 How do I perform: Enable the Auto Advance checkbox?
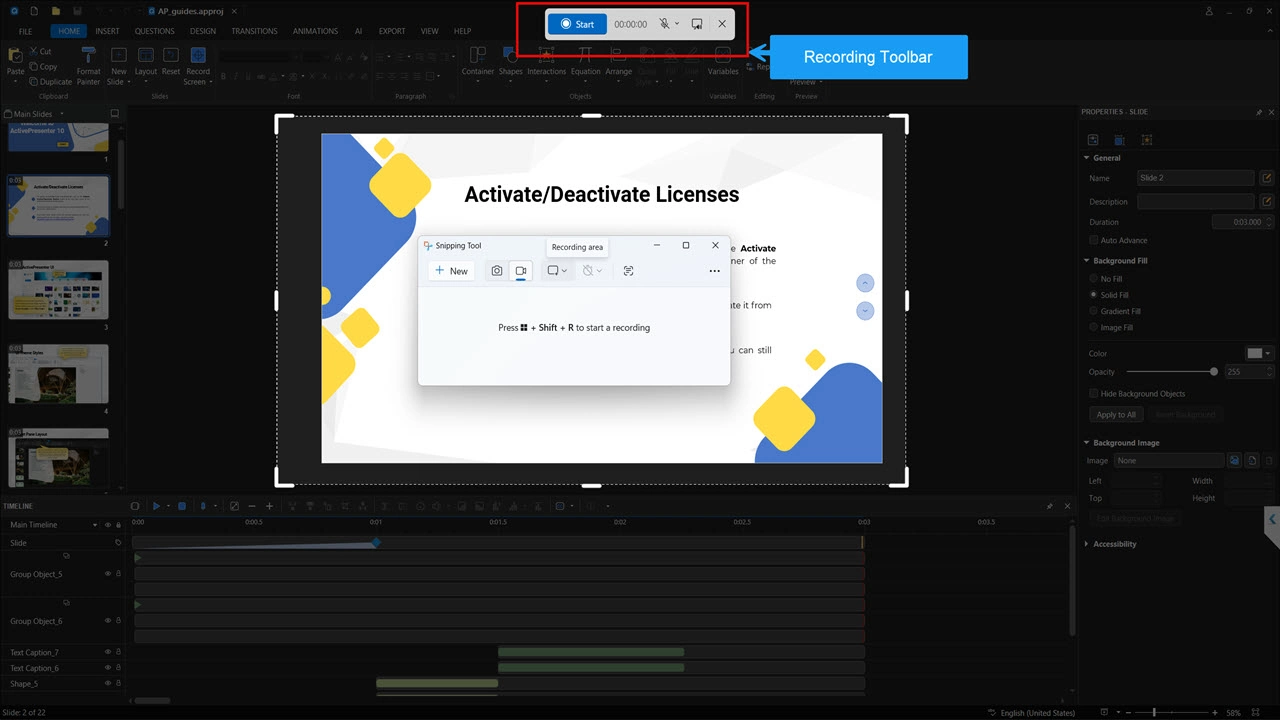point(1094,240)
